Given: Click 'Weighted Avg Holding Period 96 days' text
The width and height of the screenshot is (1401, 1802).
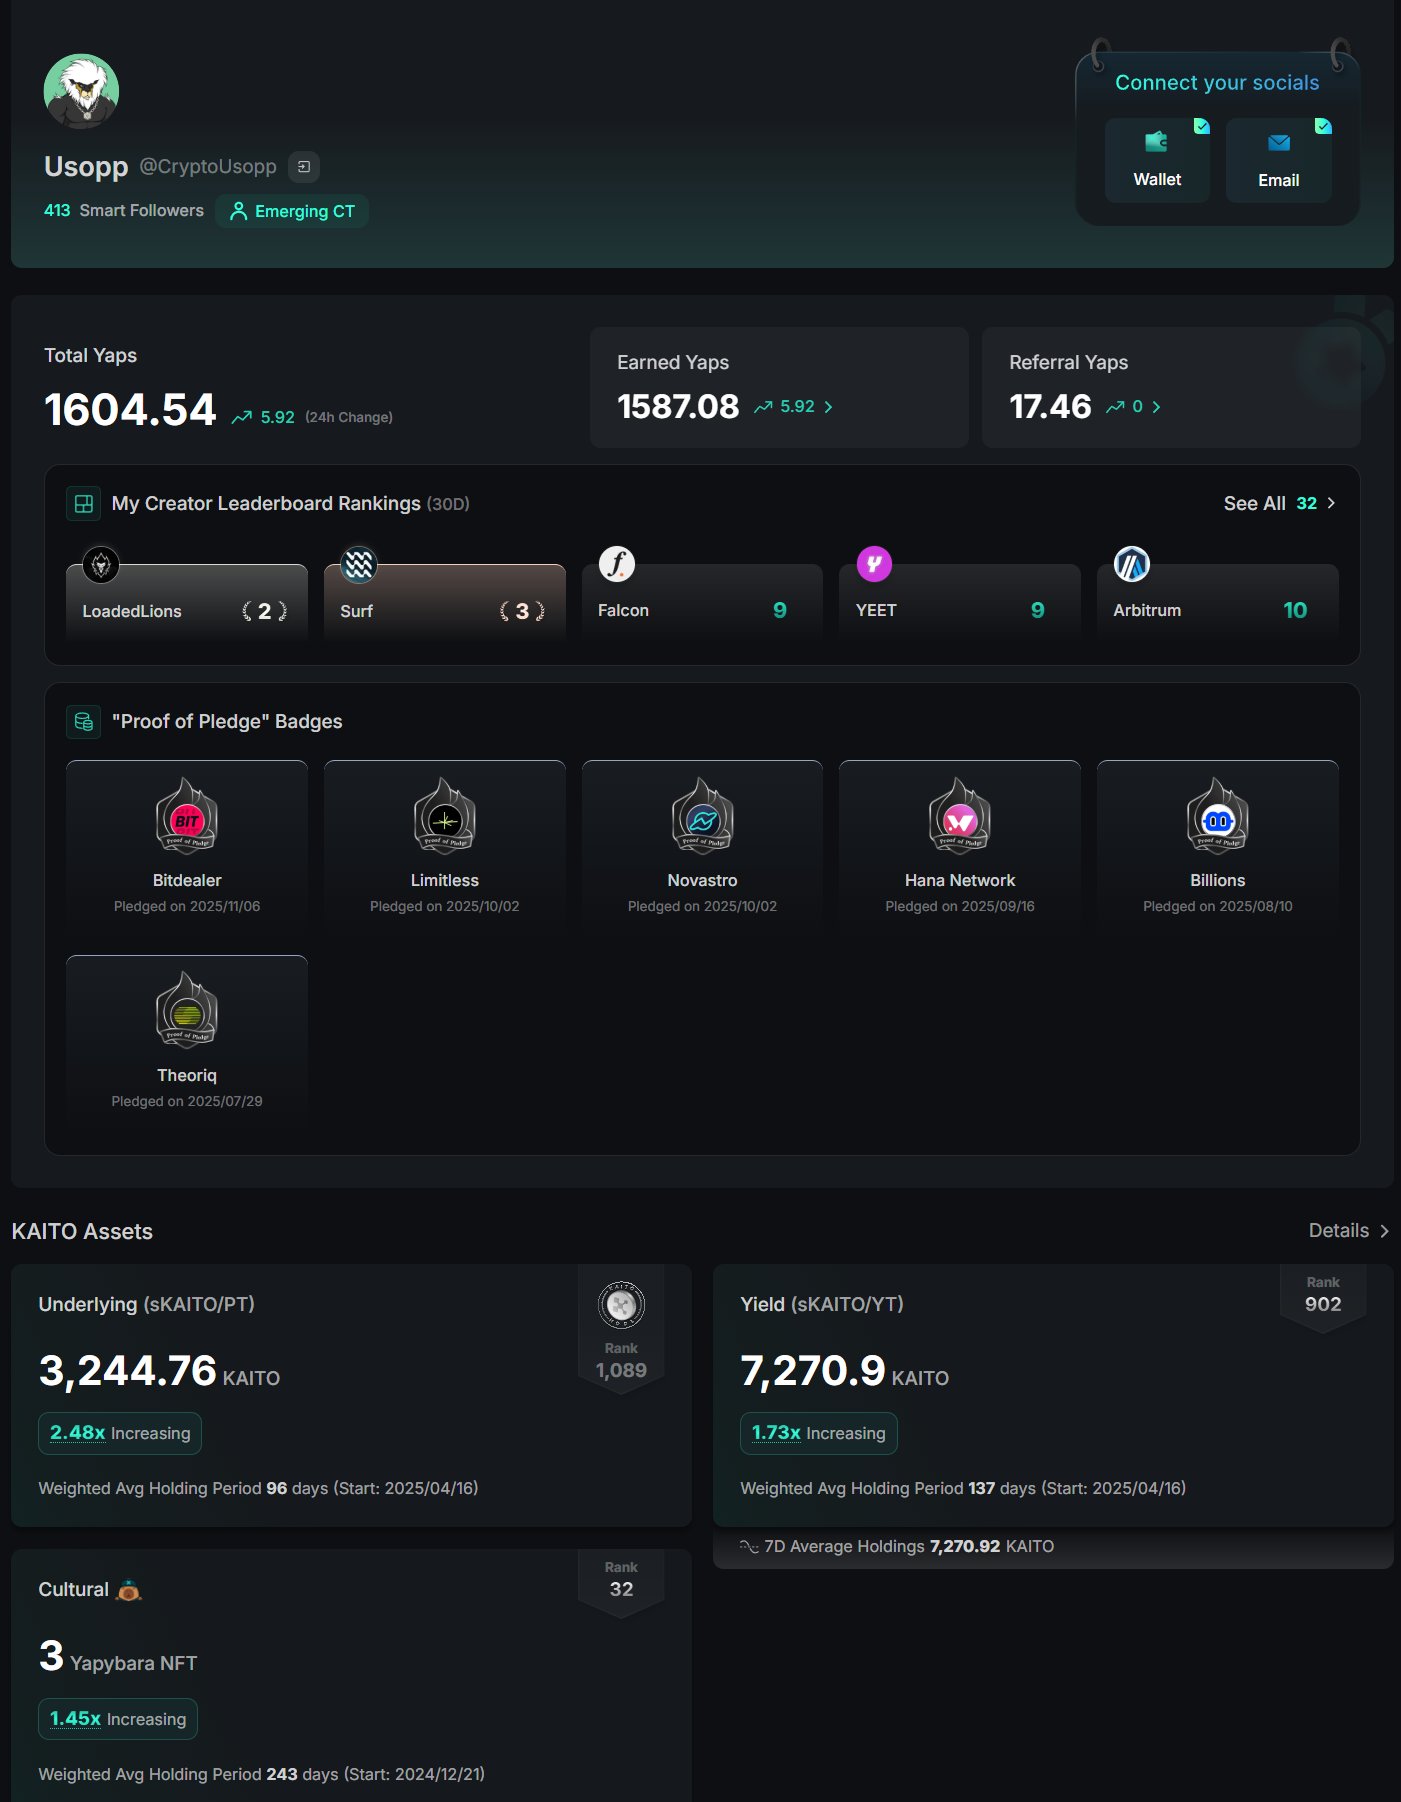Looking at the screenshot, I should pyautogui.click(x=183, y=1488).
